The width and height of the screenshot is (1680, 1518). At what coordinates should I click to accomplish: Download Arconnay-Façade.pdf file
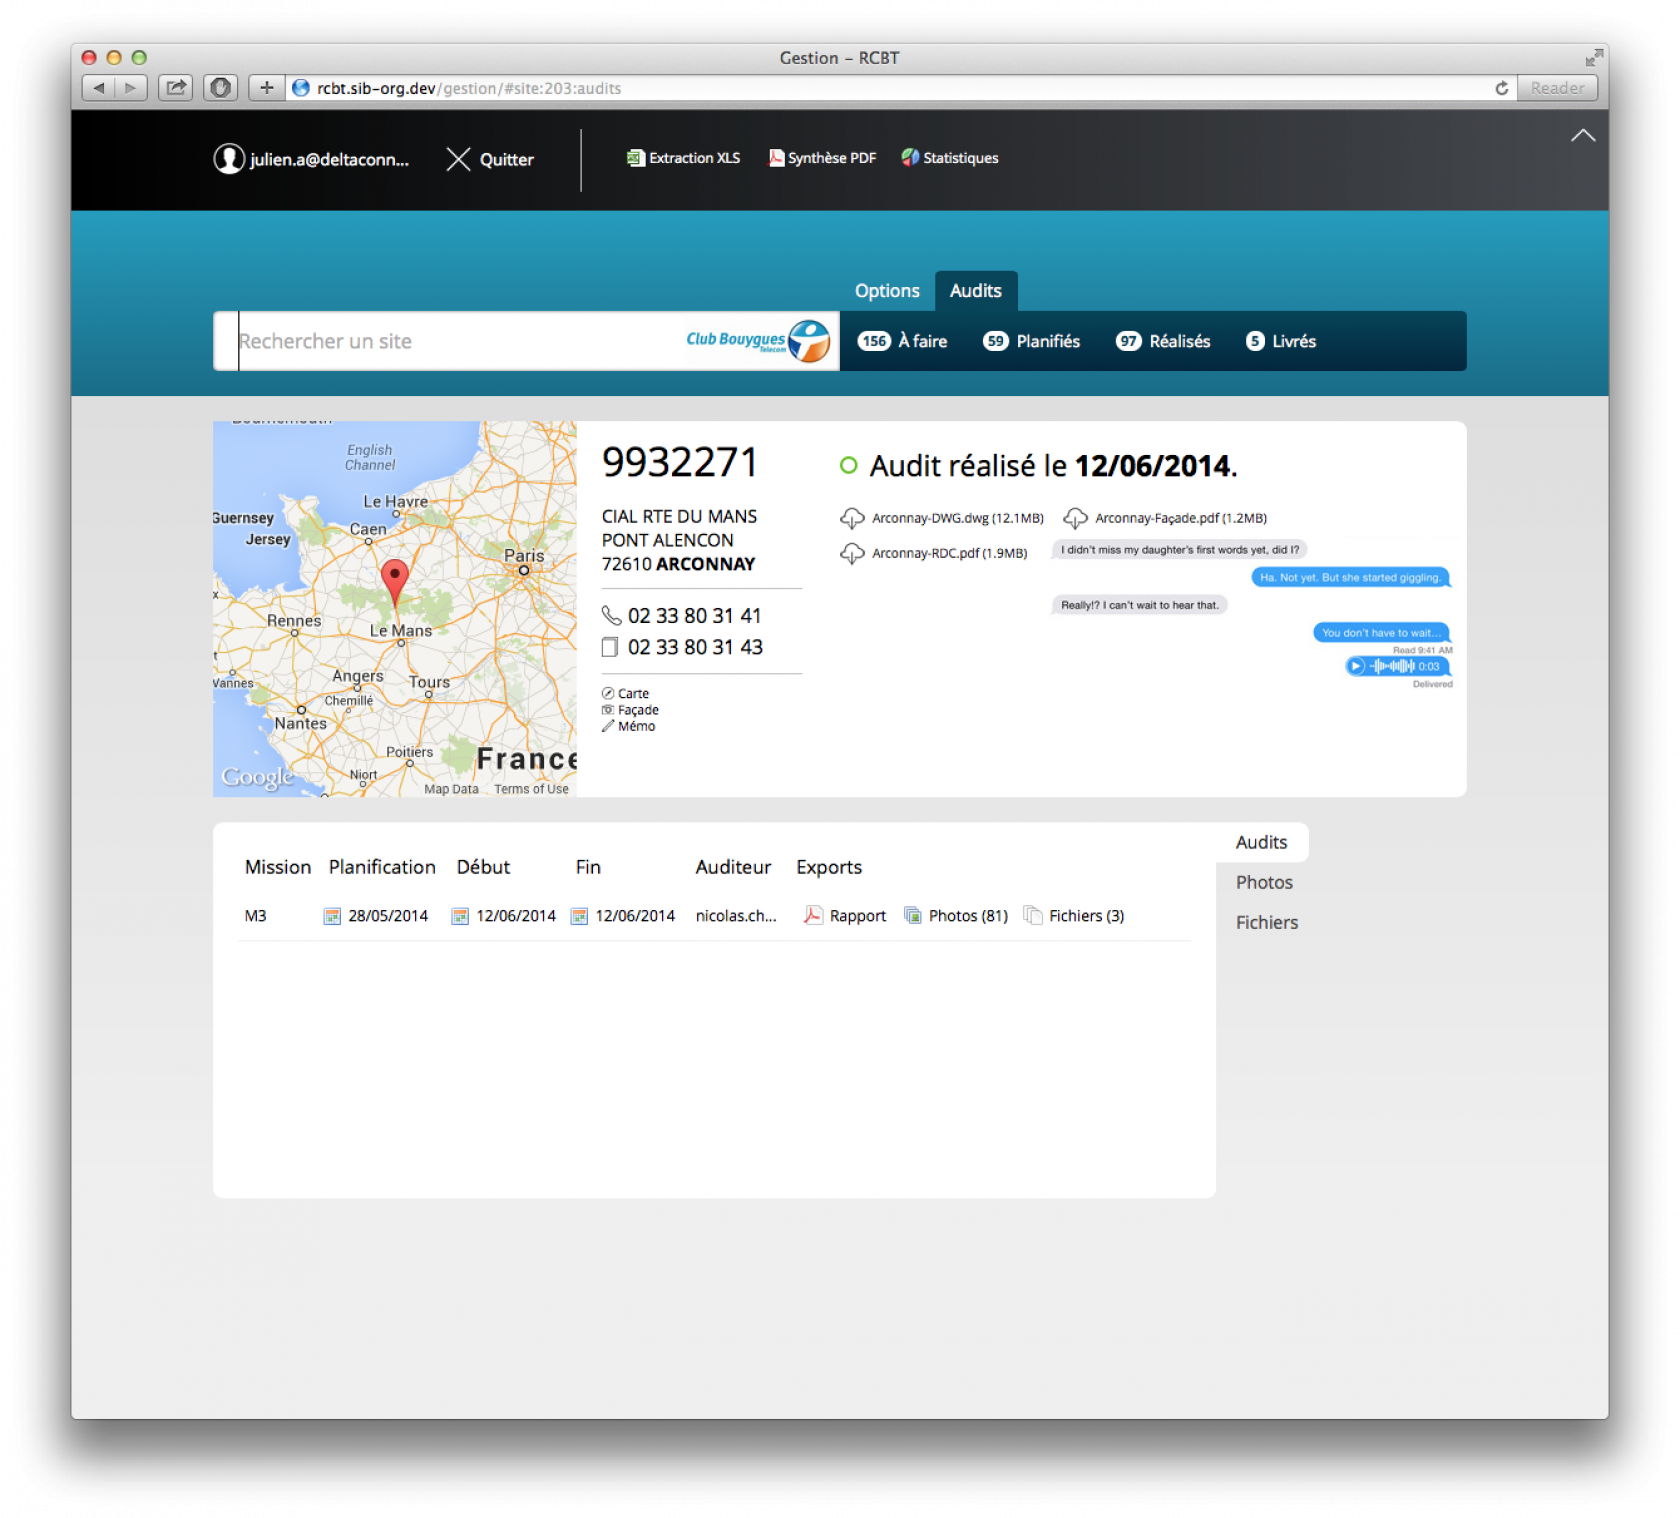(x=1165, y=518)
